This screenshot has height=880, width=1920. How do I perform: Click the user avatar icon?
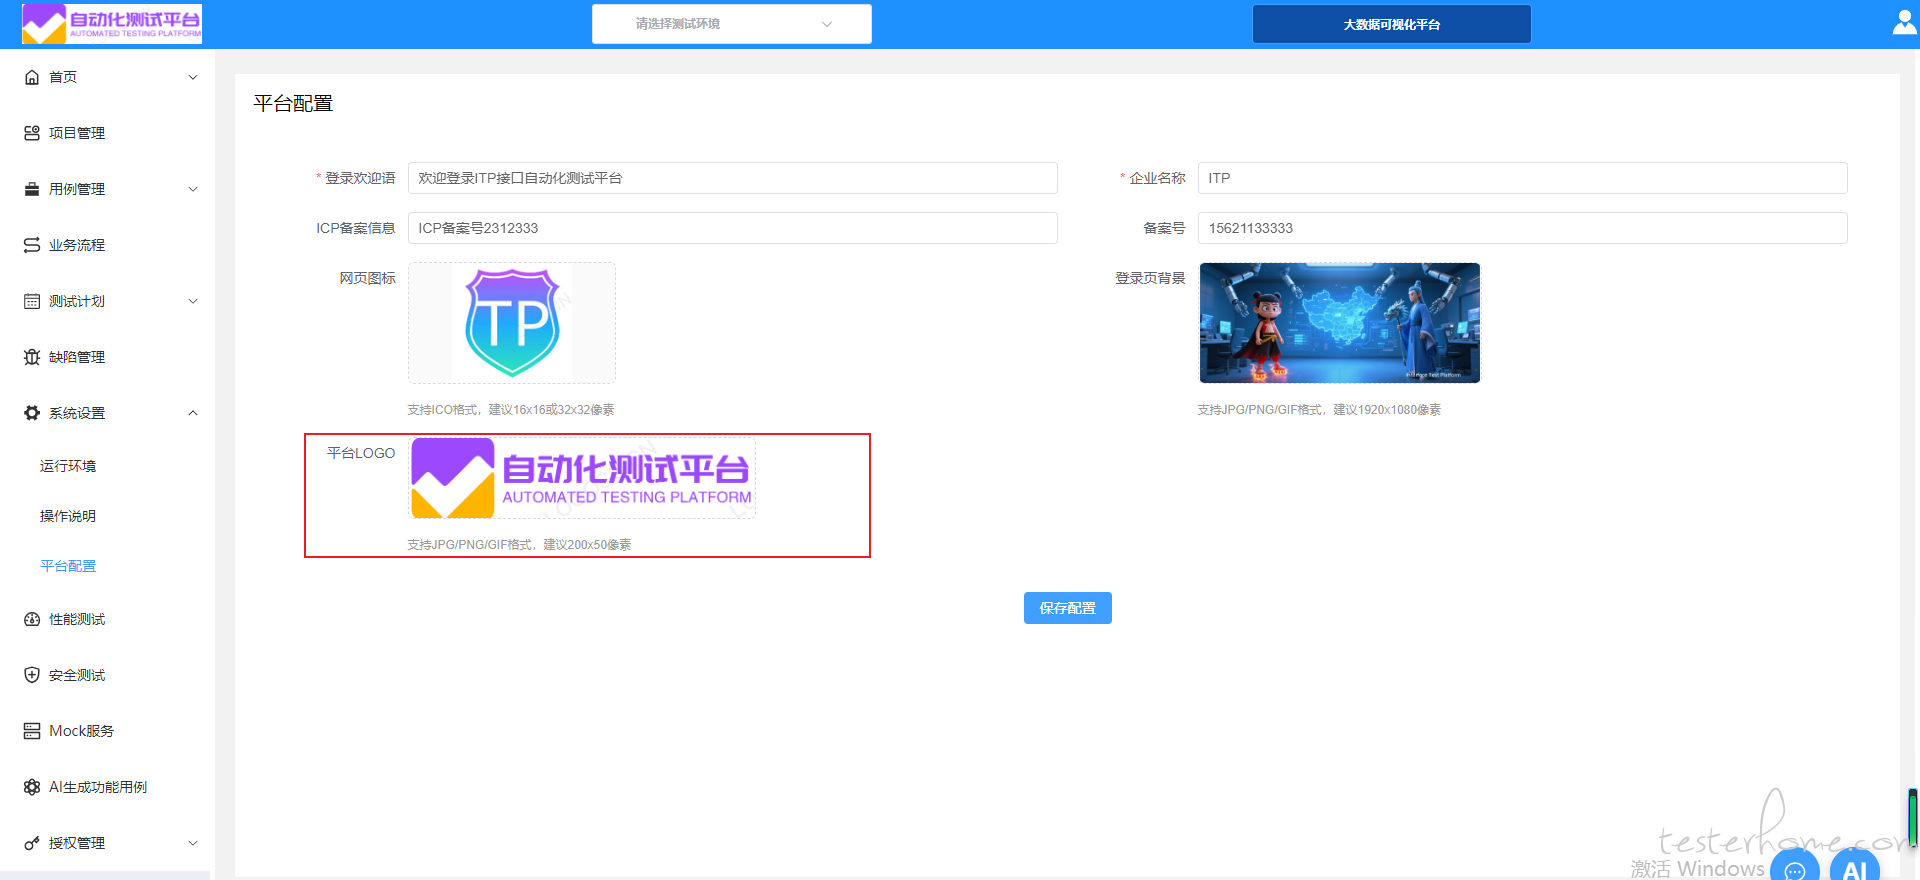click(x=1904, y=23)
